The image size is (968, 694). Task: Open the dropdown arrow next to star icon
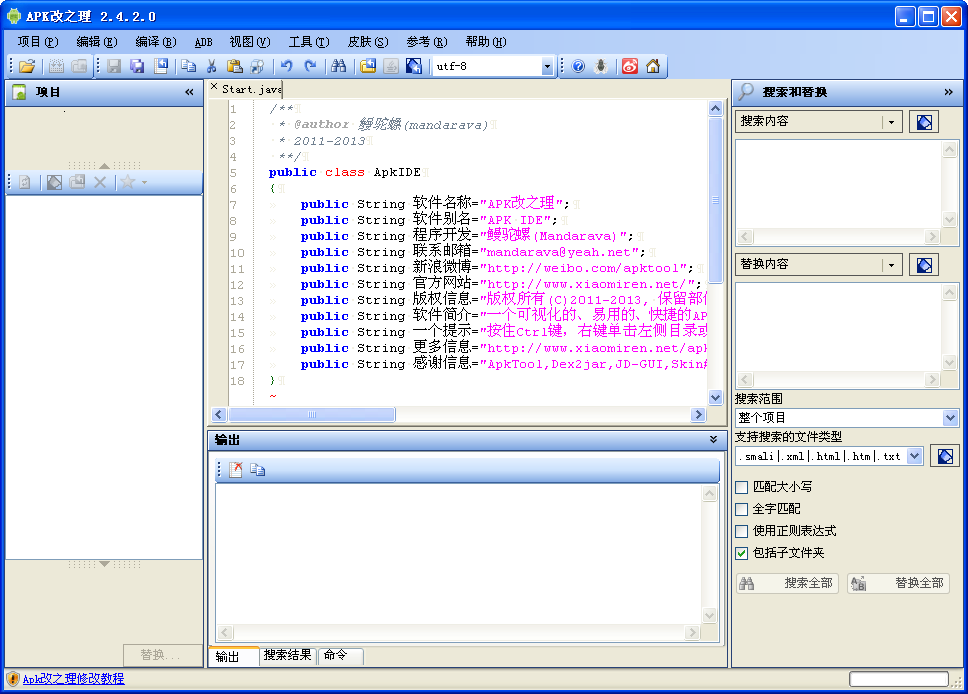coord(144,182)
